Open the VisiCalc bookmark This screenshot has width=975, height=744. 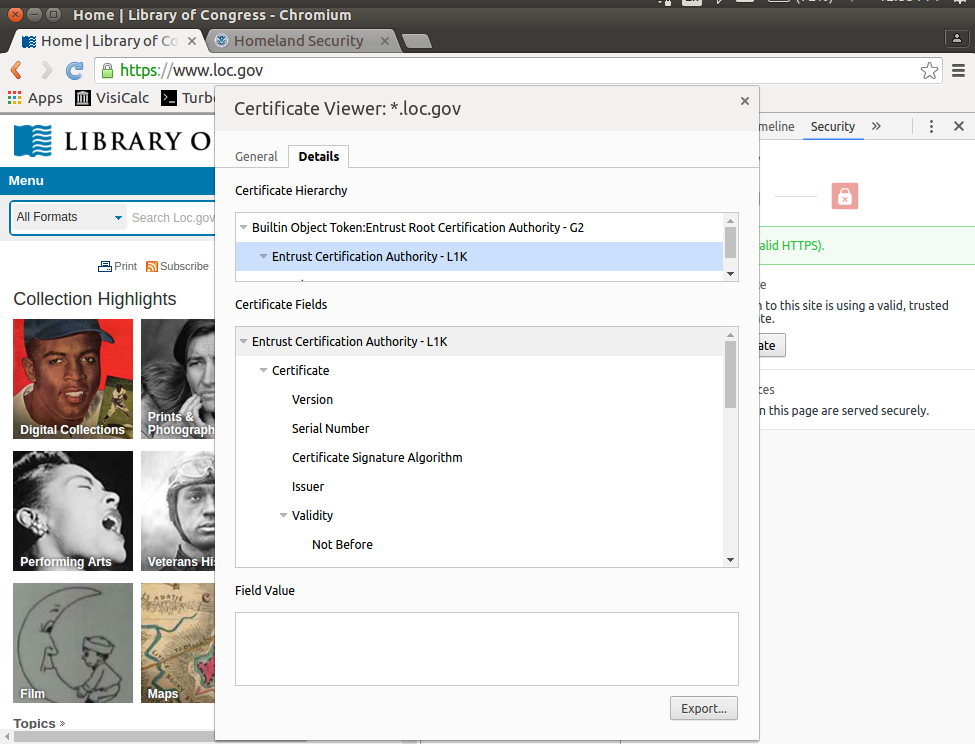112,98
